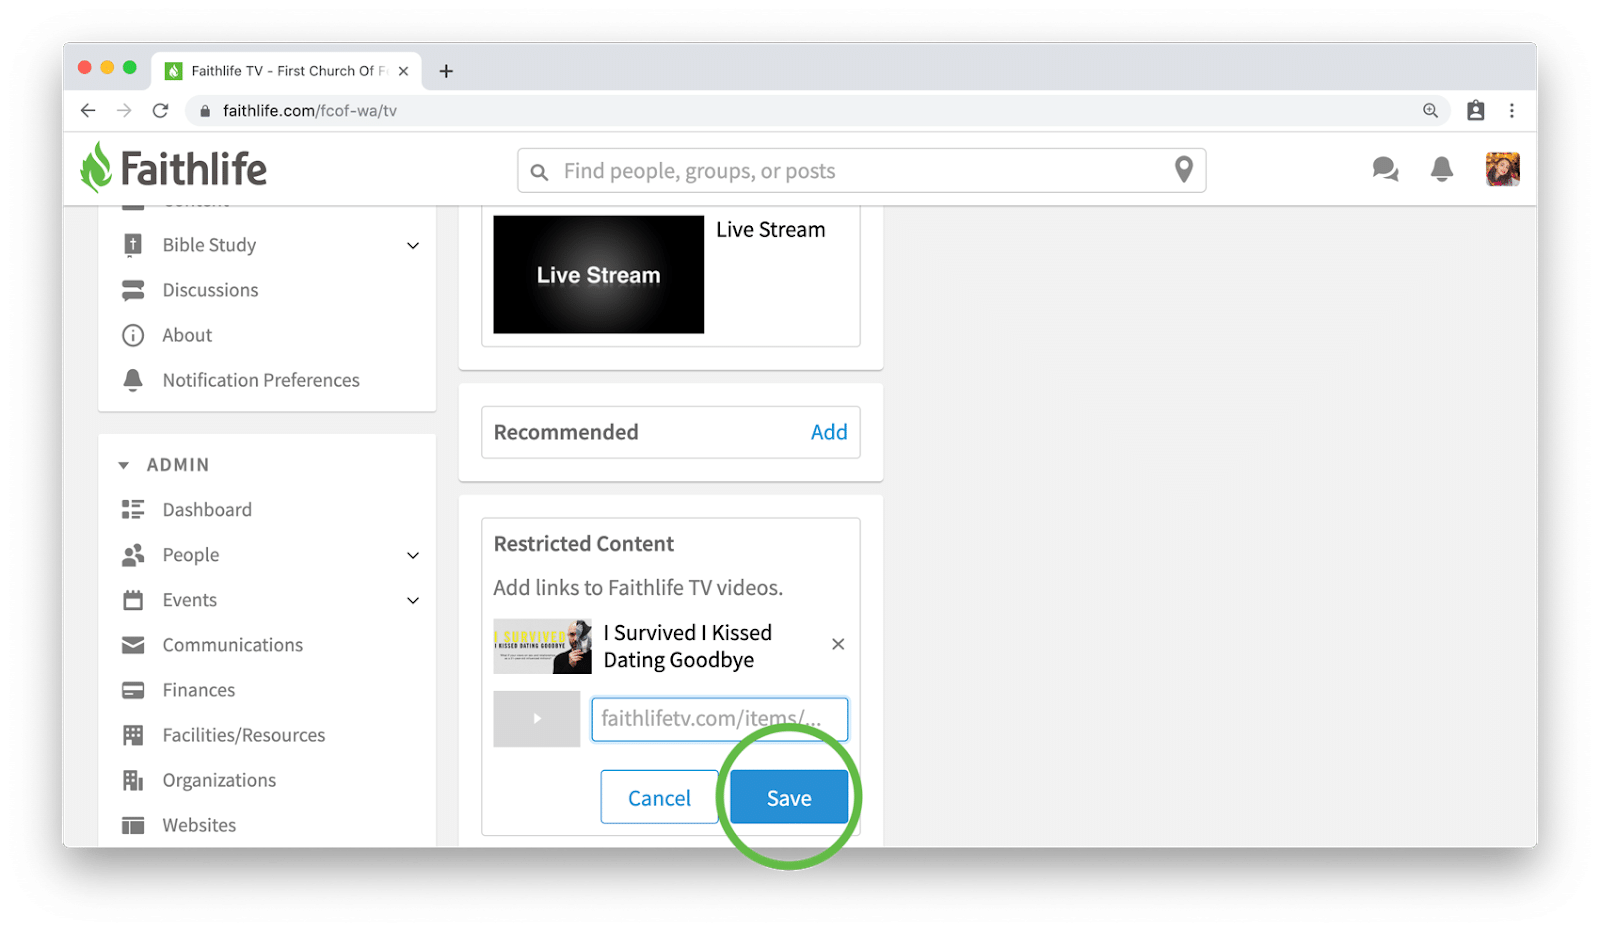Click the Live Stream title text

pyautogui.click(x=771, y=230)
